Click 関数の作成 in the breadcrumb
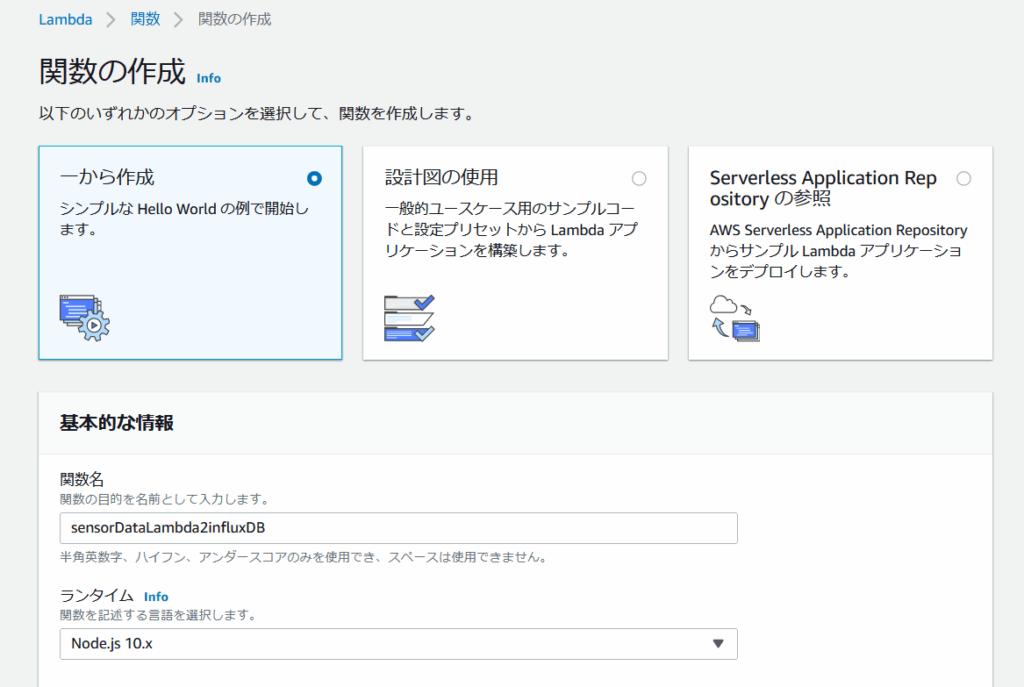Viewport: 1024px width, 687px height. tap(234, 20)
